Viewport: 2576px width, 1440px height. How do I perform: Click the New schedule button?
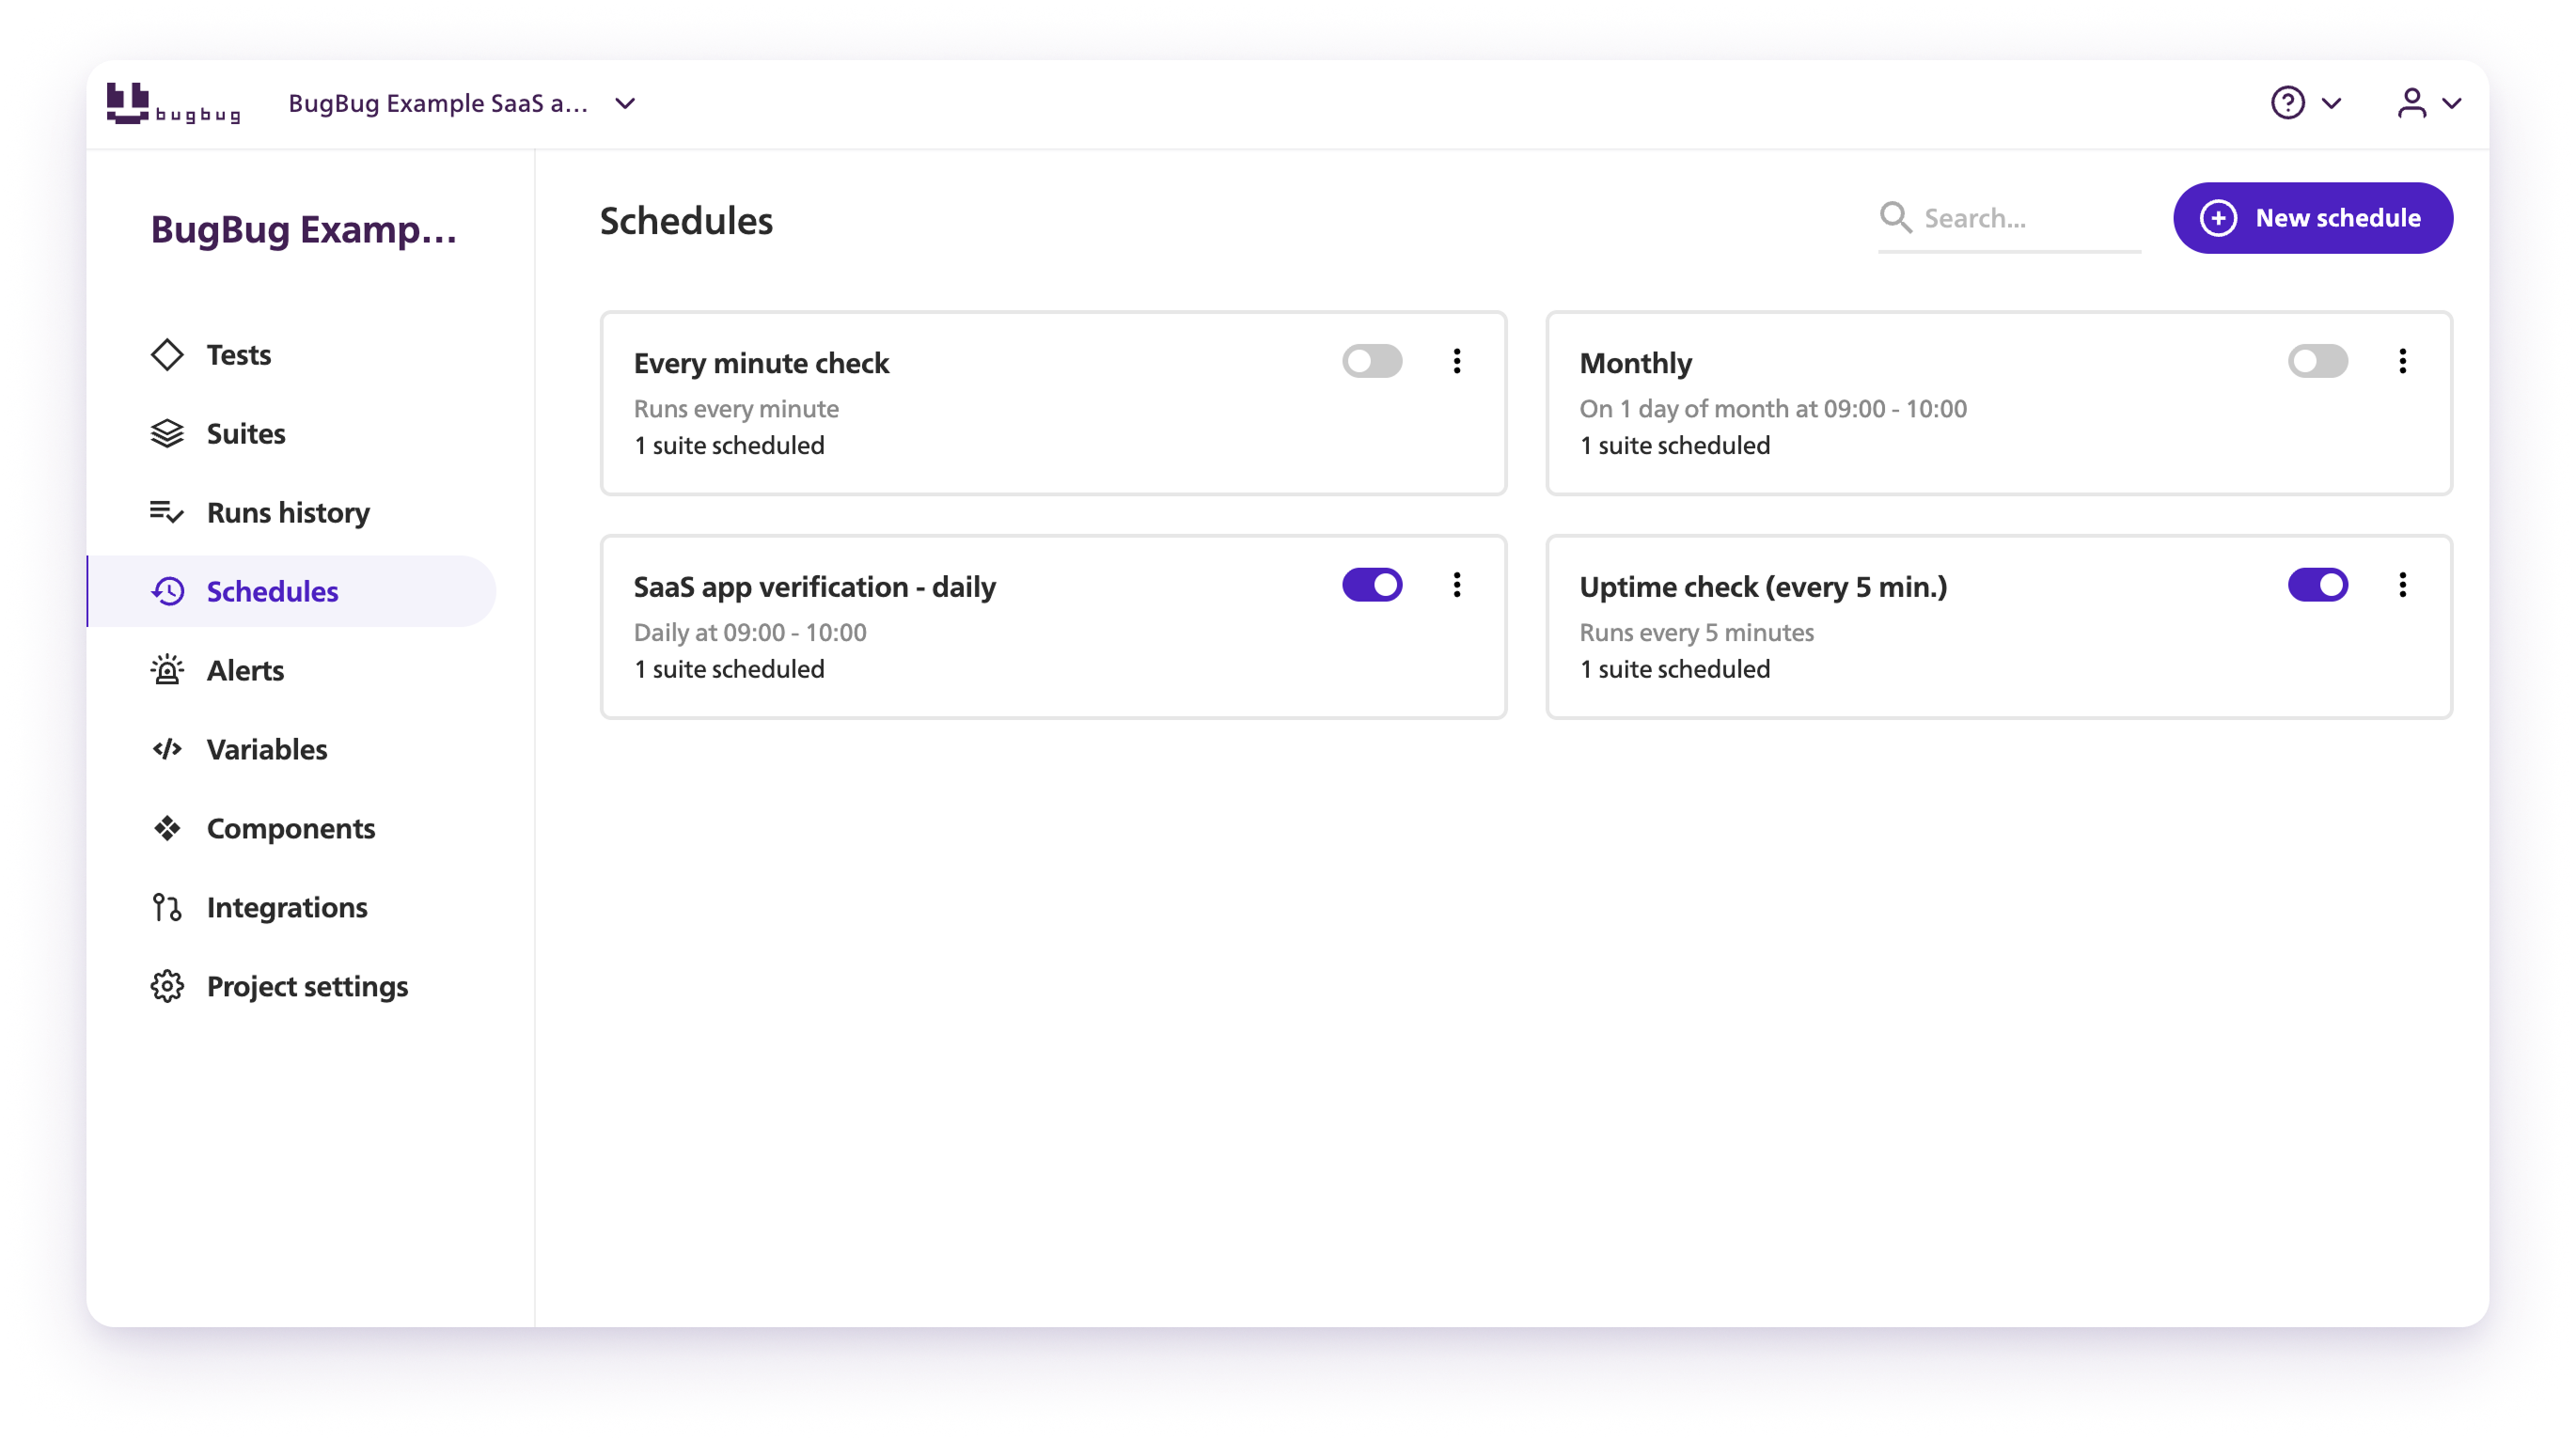(x=2312, y=218)
